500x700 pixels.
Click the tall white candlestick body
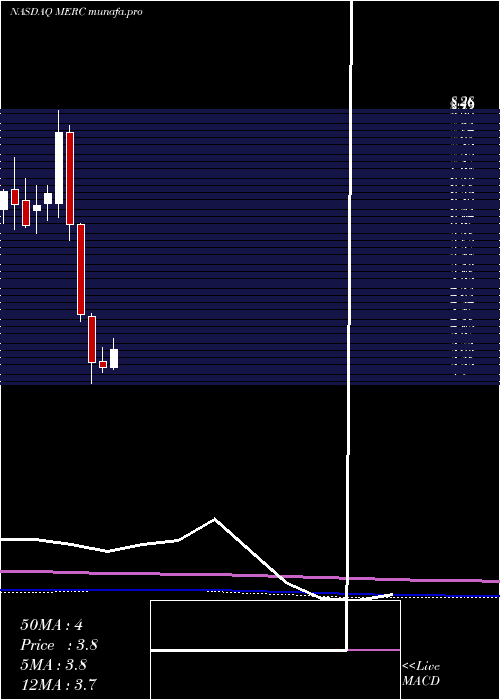click(59, 168)
